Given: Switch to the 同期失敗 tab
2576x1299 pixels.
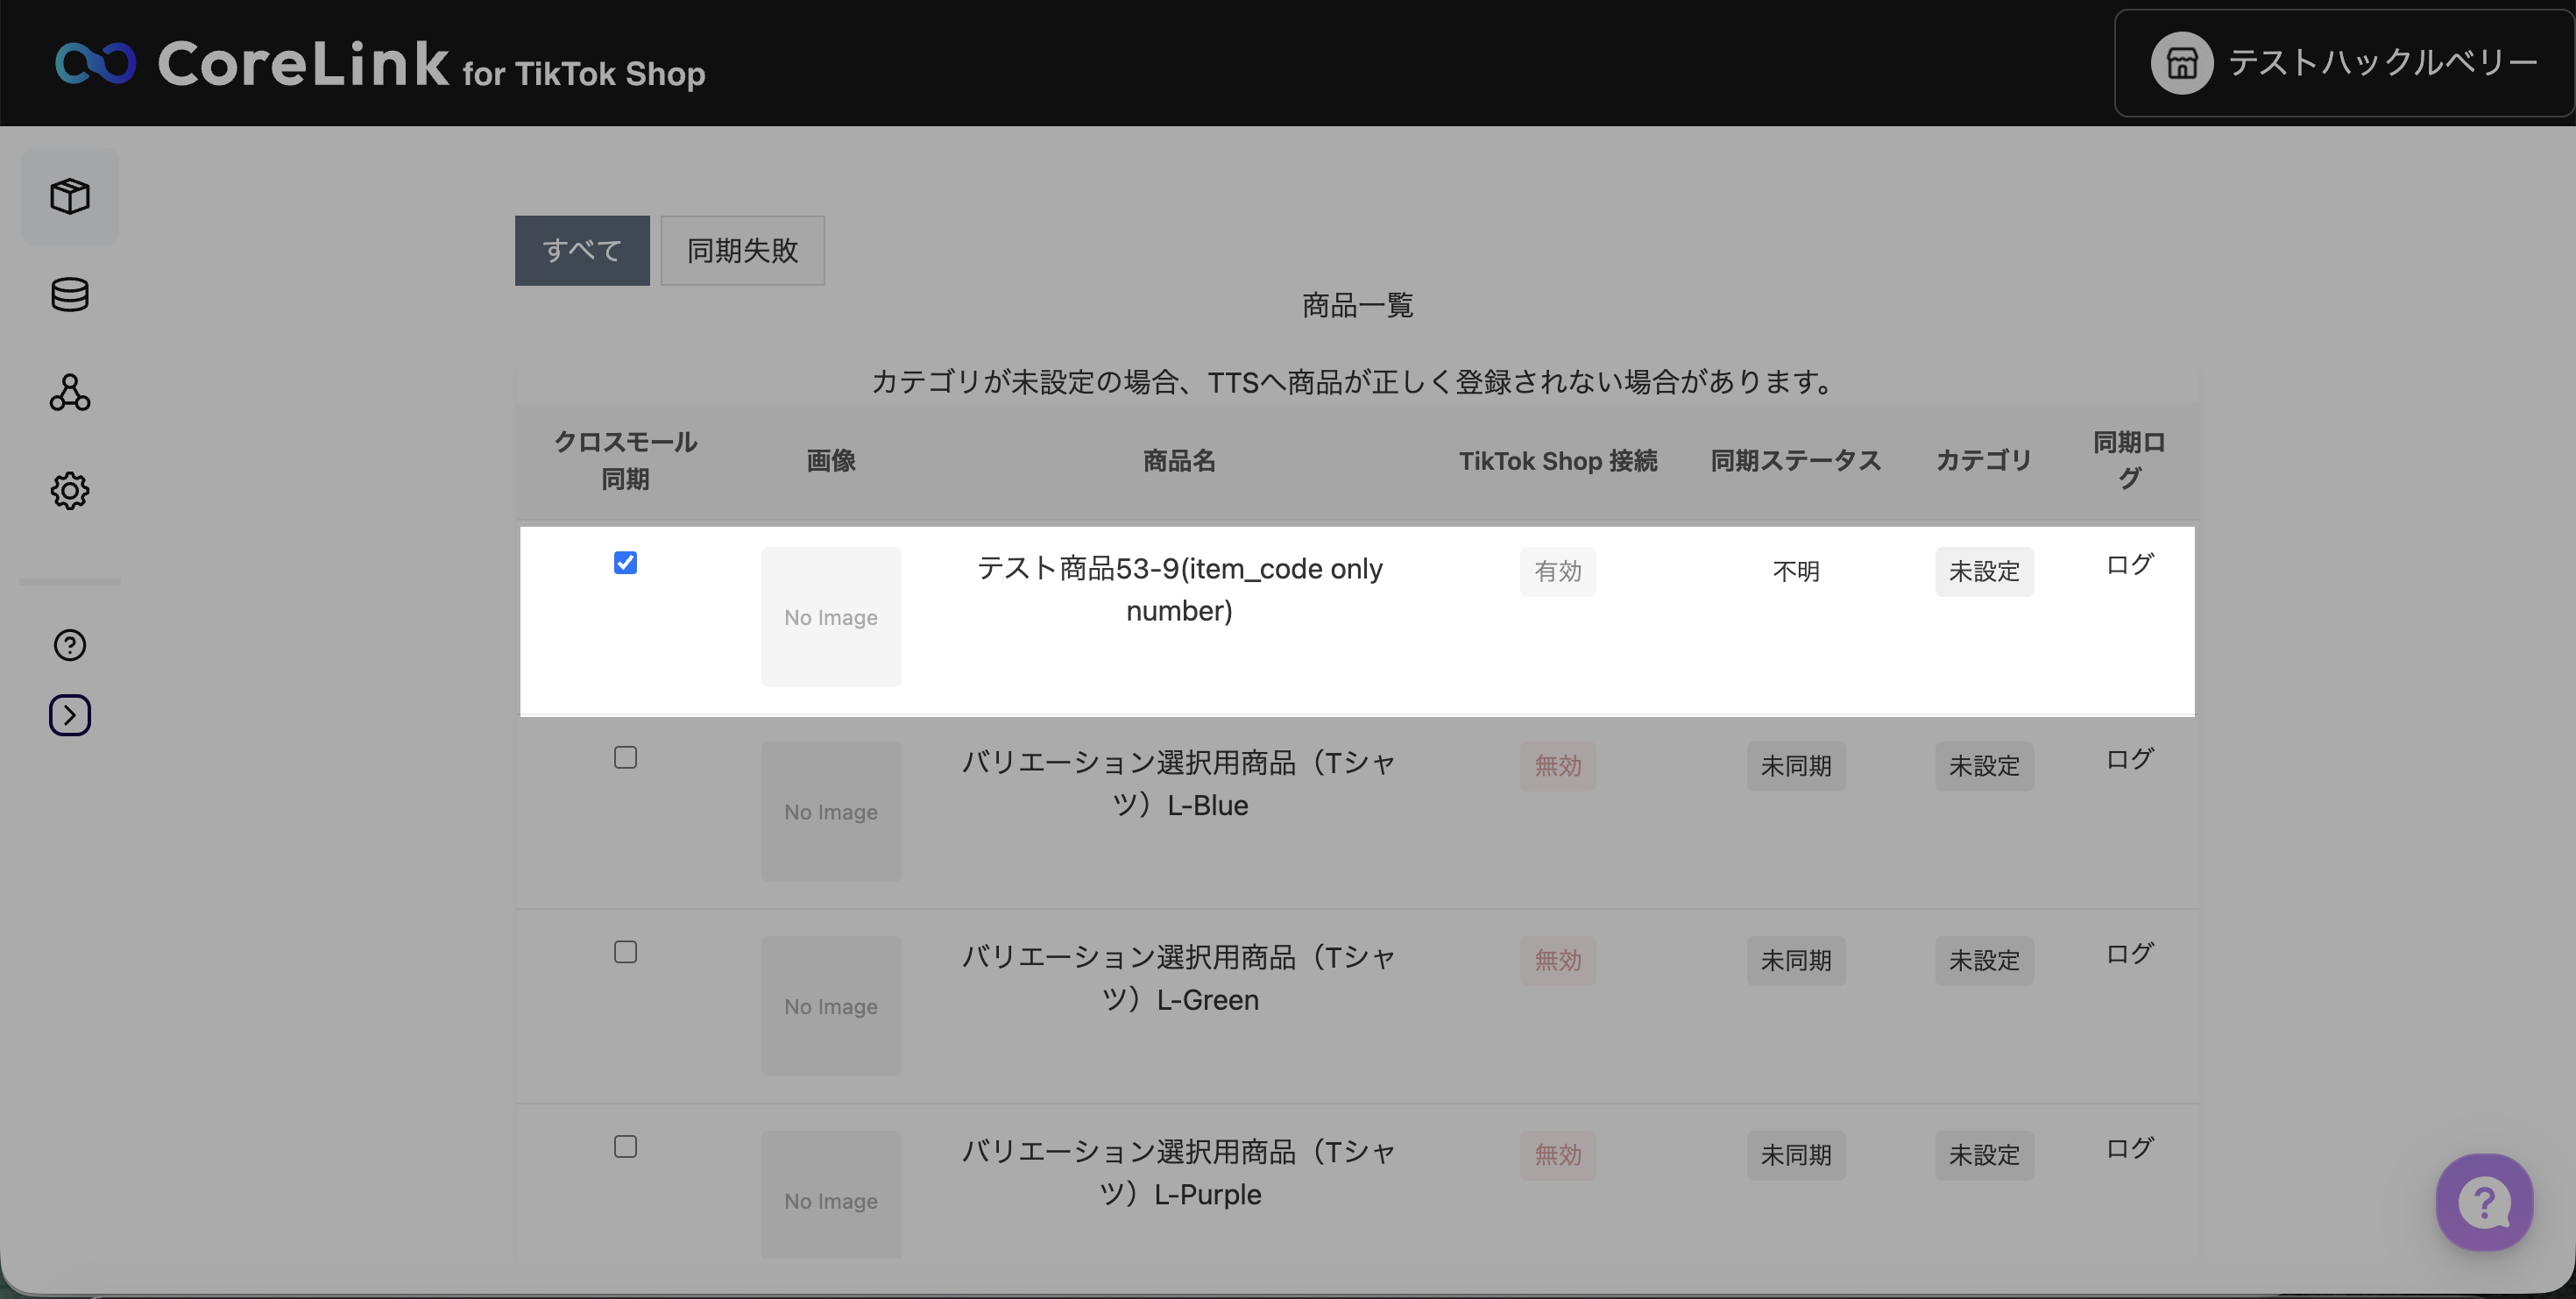Looking at the screenshot, I should [x=742, y=250].
